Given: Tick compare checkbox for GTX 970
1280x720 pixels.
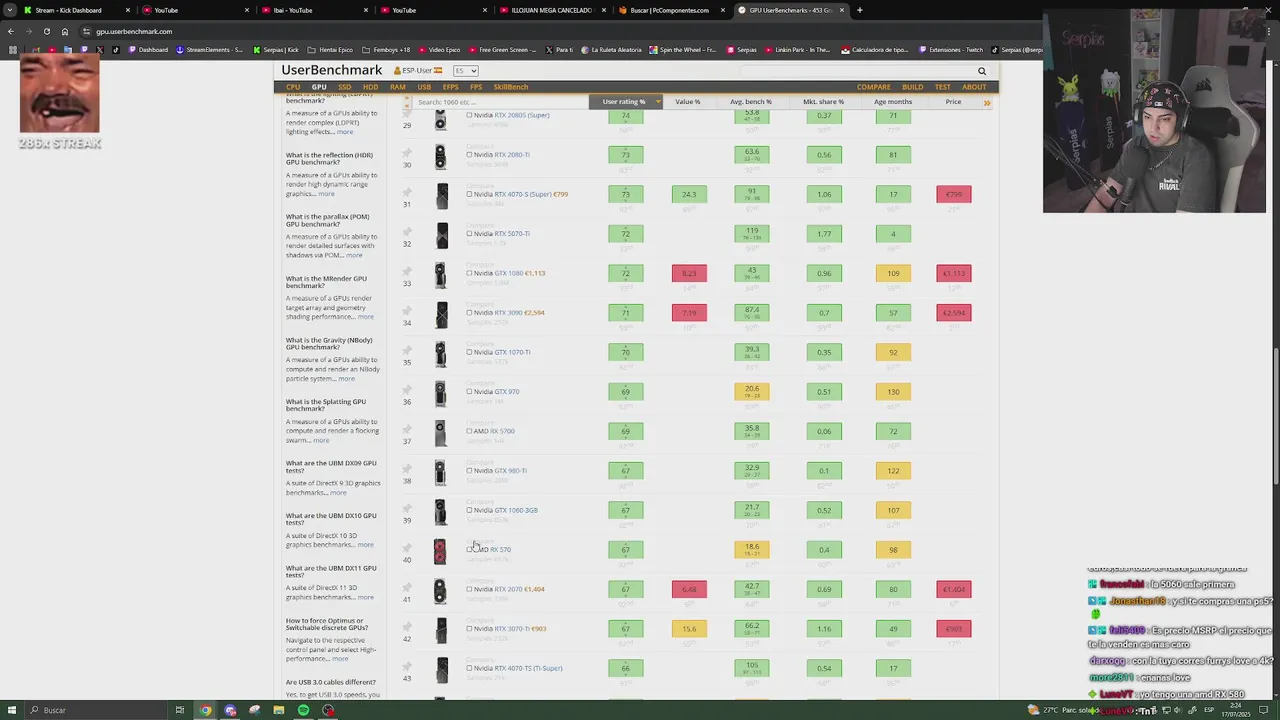Looking at the screenshot, I should 469,392.
